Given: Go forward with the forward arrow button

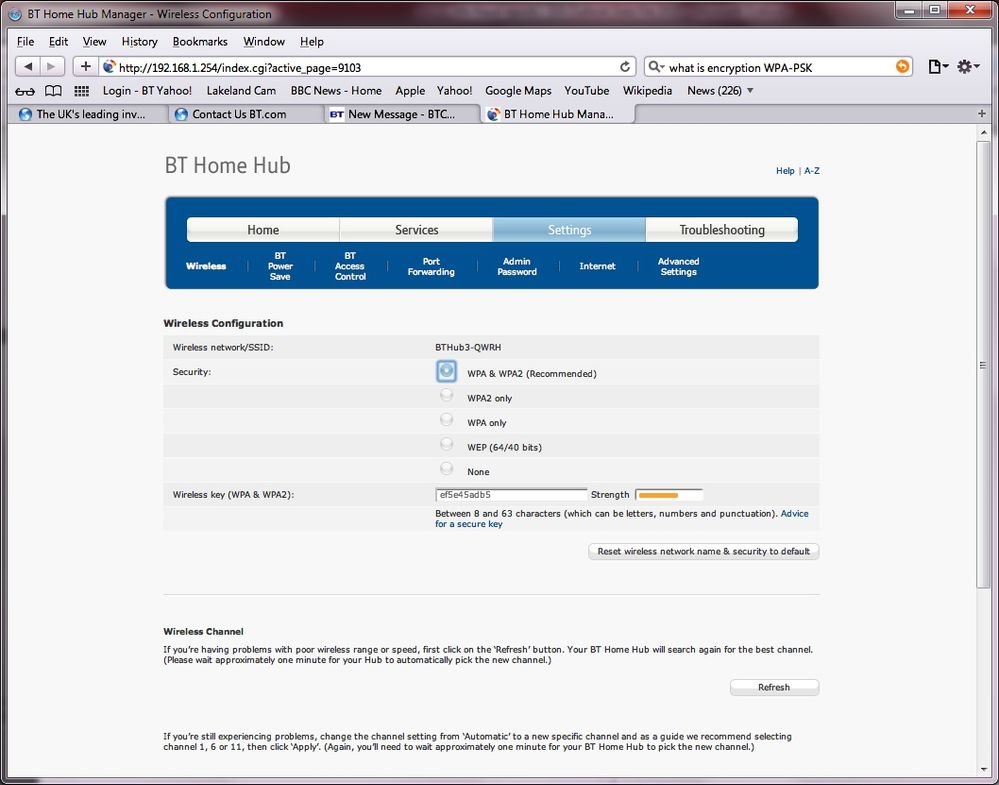Looking at the screenshot, I should pos(52,66).
